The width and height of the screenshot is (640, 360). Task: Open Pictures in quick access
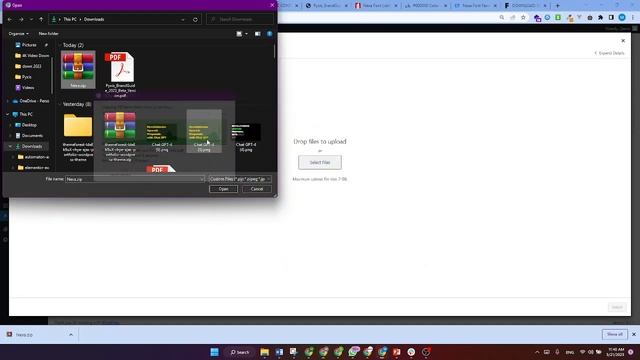[29, 45]
